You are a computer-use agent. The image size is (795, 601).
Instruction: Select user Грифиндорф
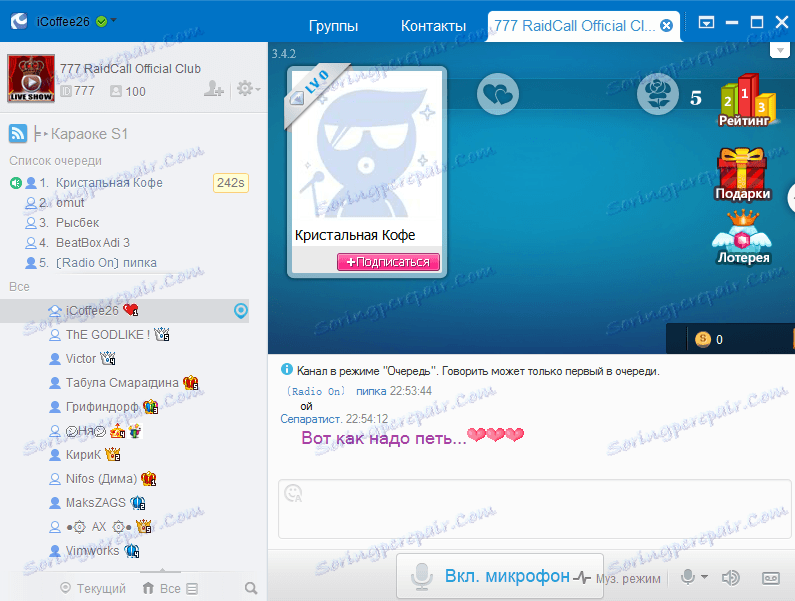(x=102, y=407)
